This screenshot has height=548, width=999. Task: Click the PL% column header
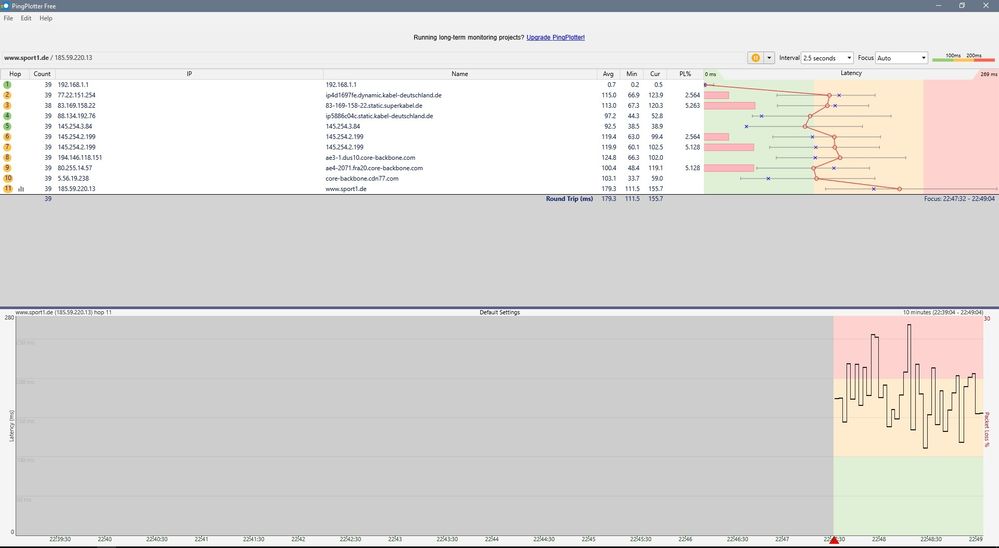[x=685, y=74]
